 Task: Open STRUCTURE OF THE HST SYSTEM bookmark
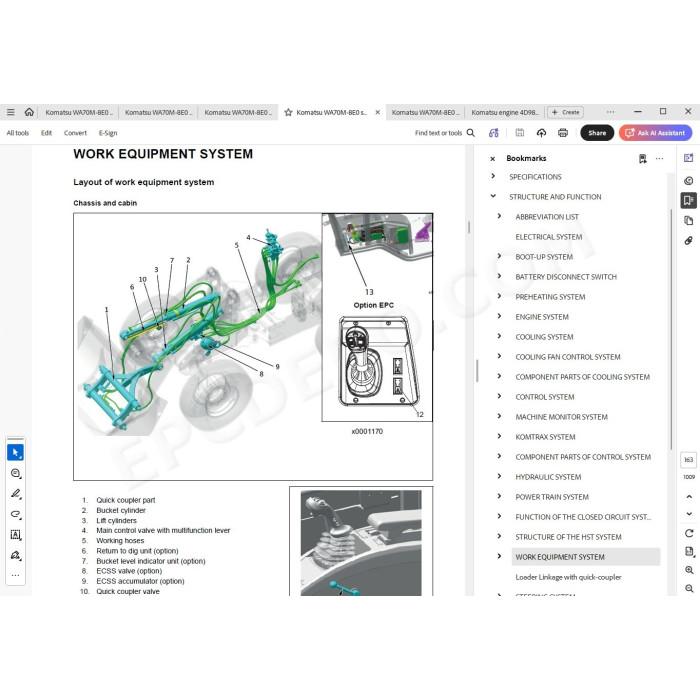coord(568,537)
